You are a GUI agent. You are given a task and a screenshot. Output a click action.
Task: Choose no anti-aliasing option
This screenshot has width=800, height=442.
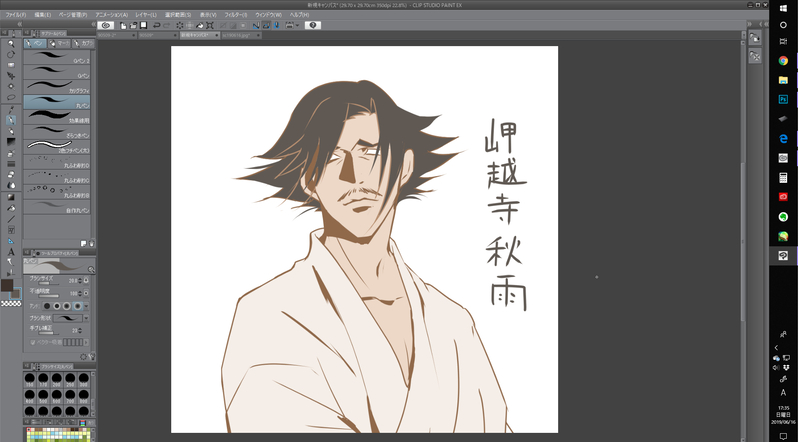pyautogui.click(x=47, y=306)
